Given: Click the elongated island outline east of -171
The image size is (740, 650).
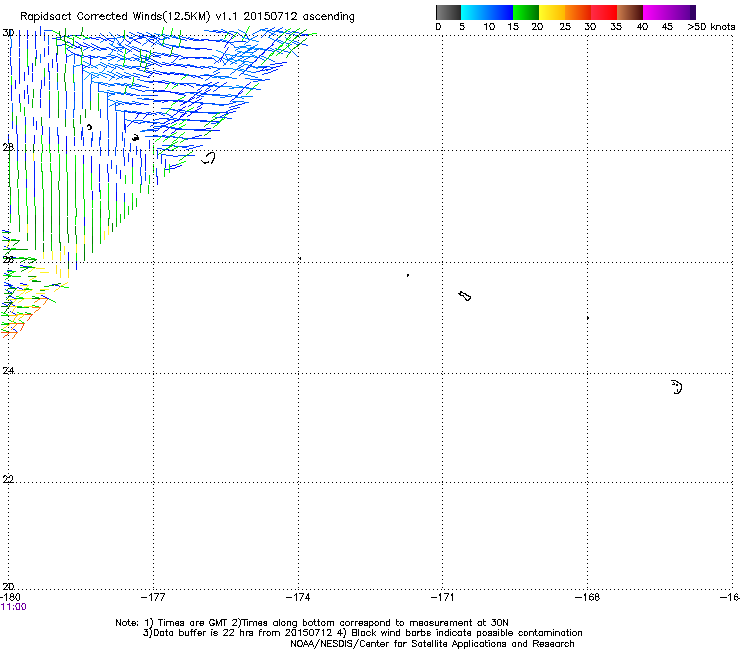Looking at the screenshot, I should 465,296.
